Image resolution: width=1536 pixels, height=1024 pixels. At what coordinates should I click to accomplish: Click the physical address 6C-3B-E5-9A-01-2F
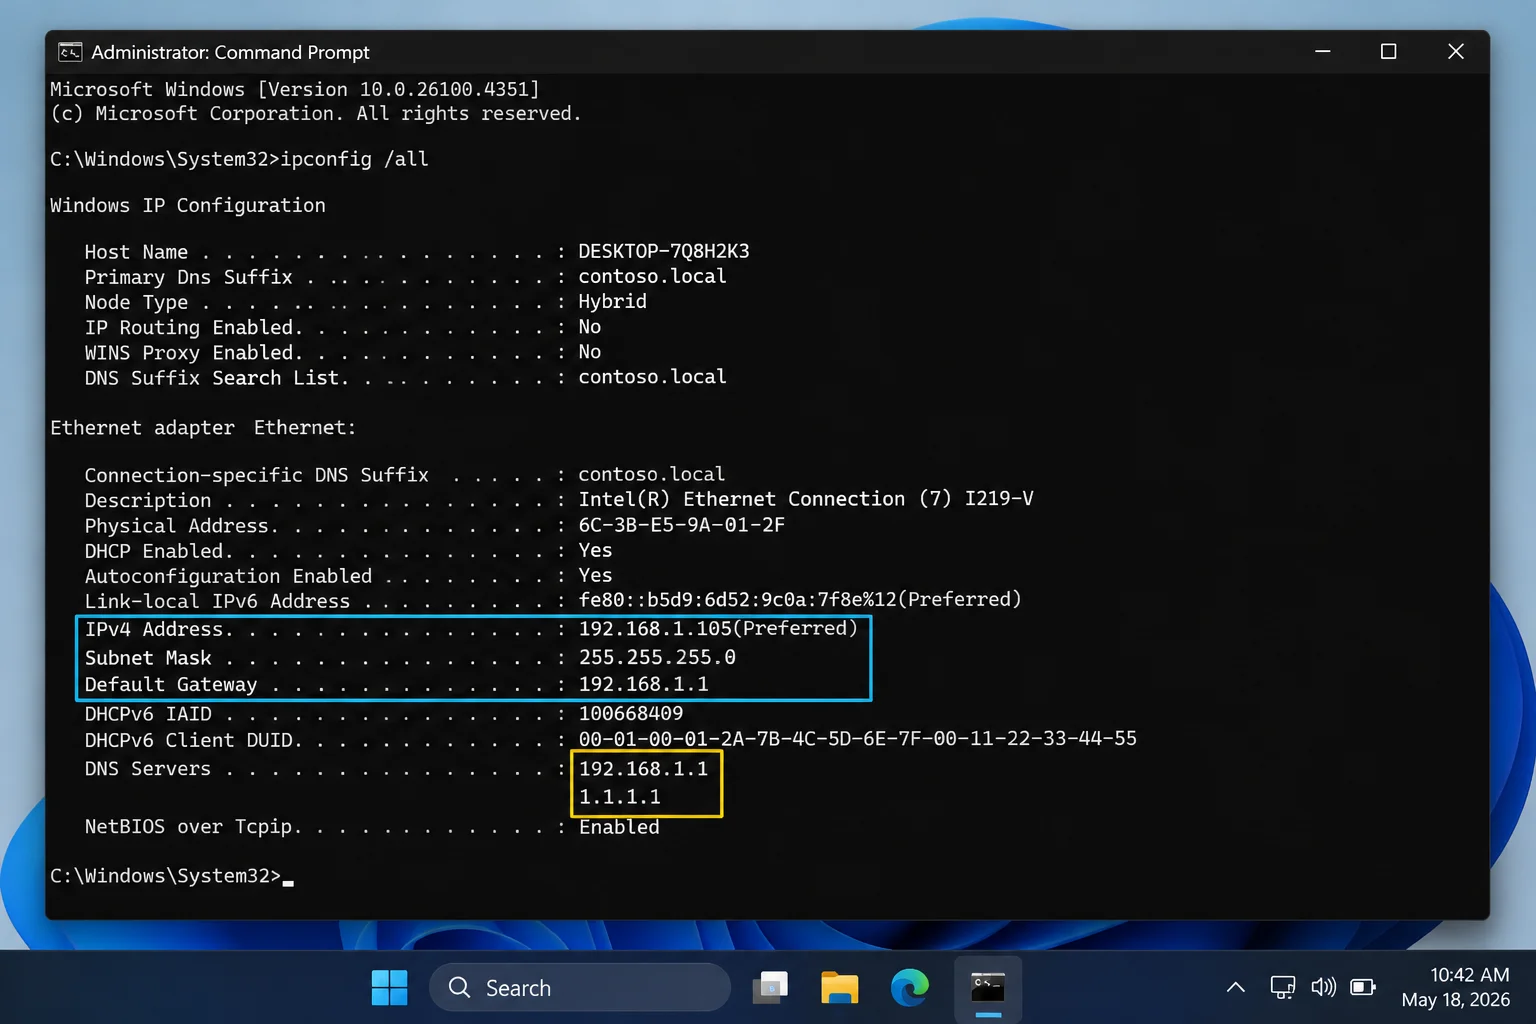click(681, 525)
